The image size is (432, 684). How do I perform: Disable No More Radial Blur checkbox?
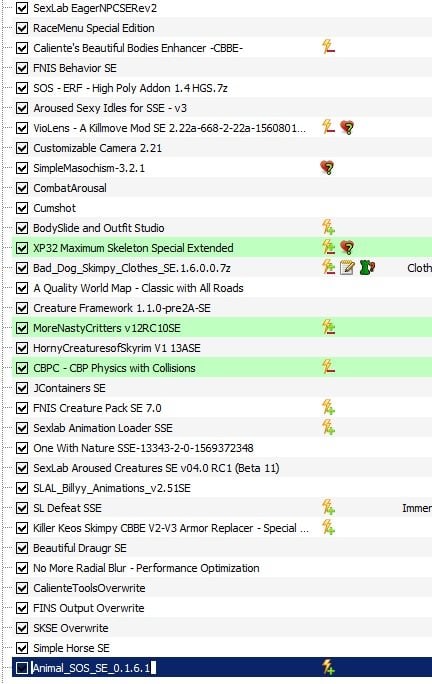(x=22, y=568)
